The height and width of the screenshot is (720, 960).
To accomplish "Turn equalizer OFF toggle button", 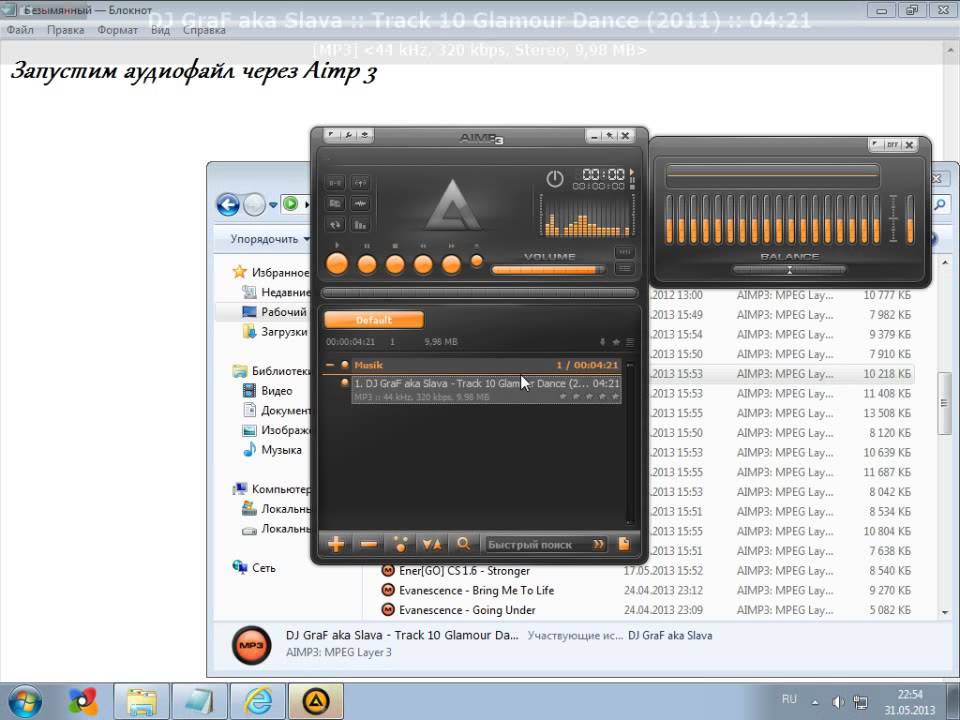I will [x=893, y=144].
